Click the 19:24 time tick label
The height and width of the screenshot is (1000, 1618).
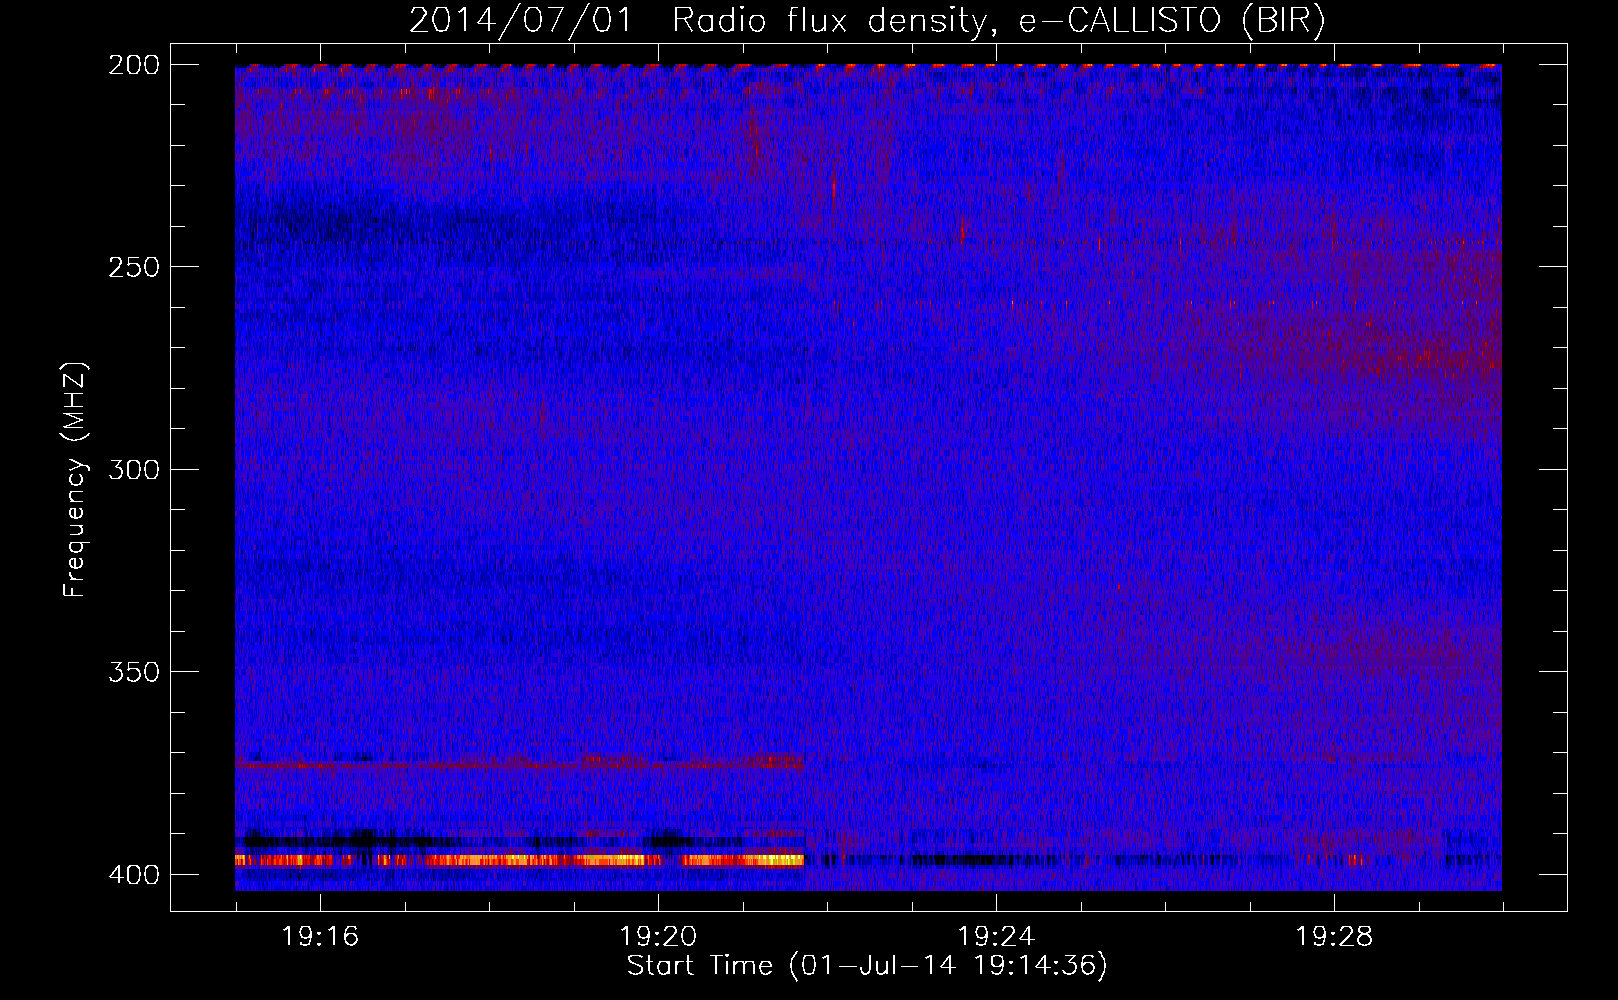(x=996, y=936)
